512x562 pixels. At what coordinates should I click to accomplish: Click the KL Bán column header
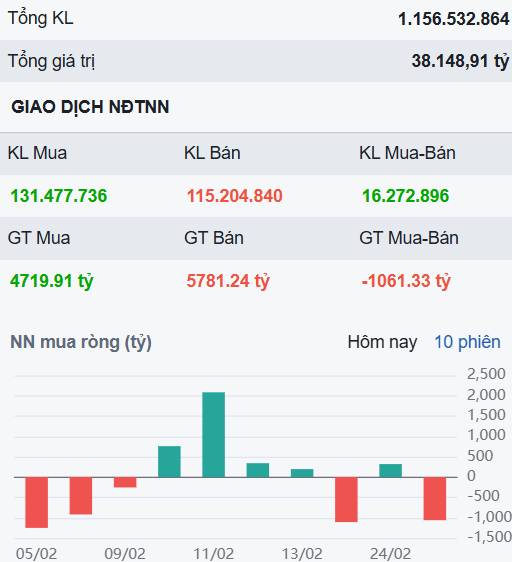(212, 153)
